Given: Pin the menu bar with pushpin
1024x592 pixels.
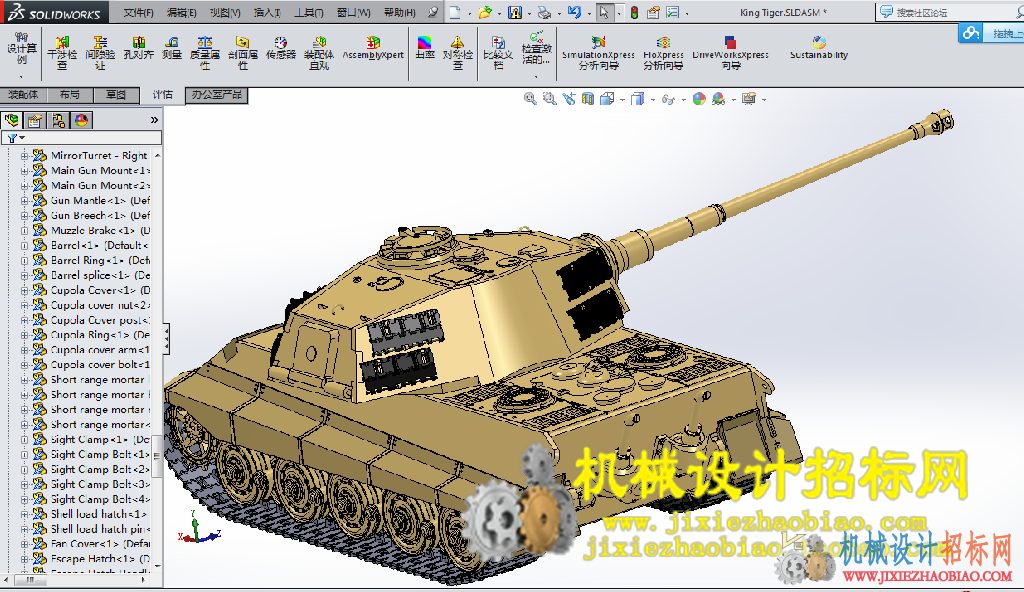Looking at the screenshot, I should (433, 12).
